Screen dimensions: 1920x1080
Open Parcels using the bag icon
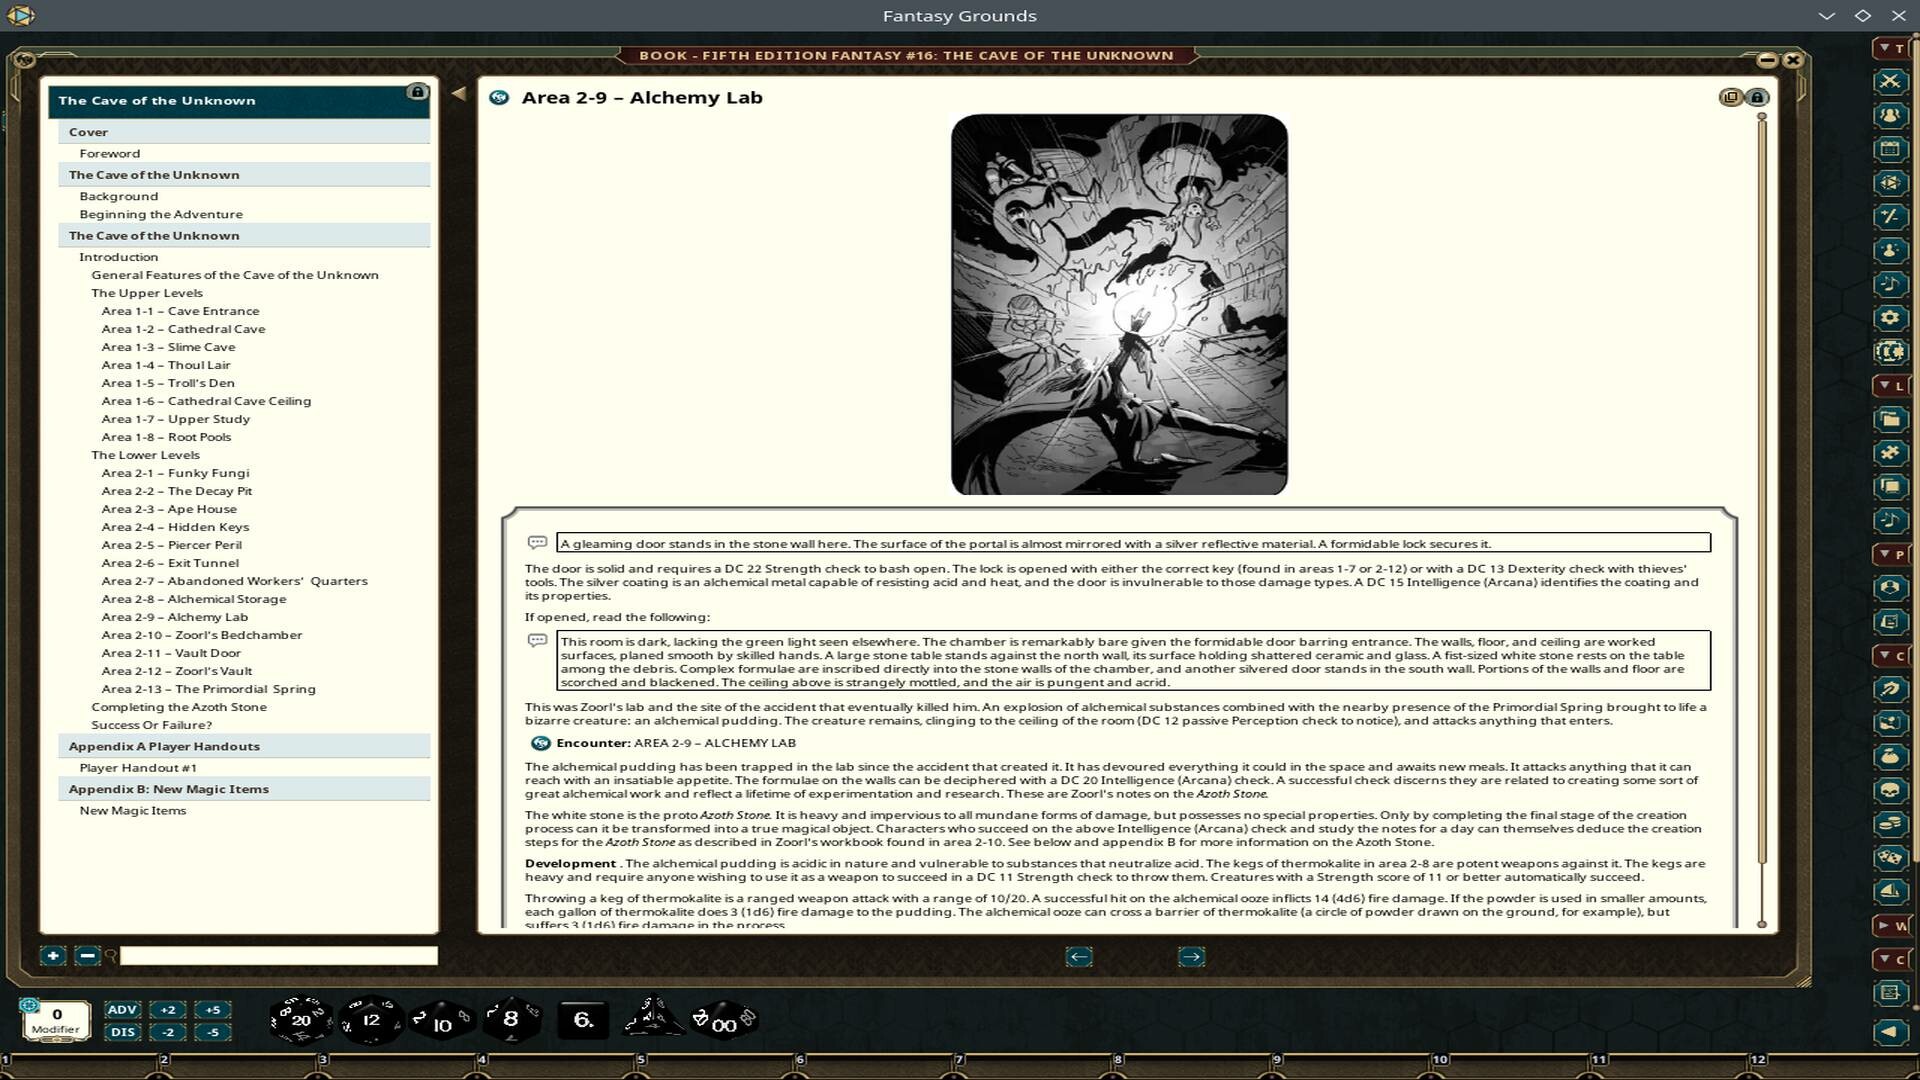coord(1892,755)
